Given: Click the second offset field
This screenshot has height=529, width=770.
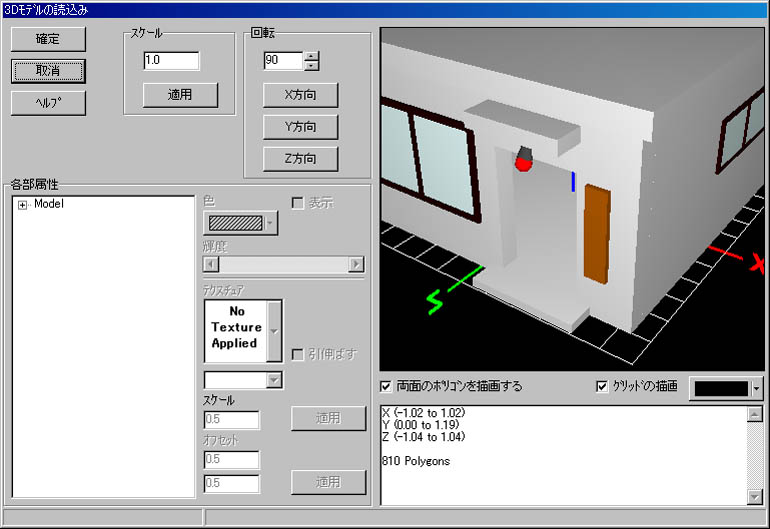Looking at the screenshot, I should pos(231,483).
